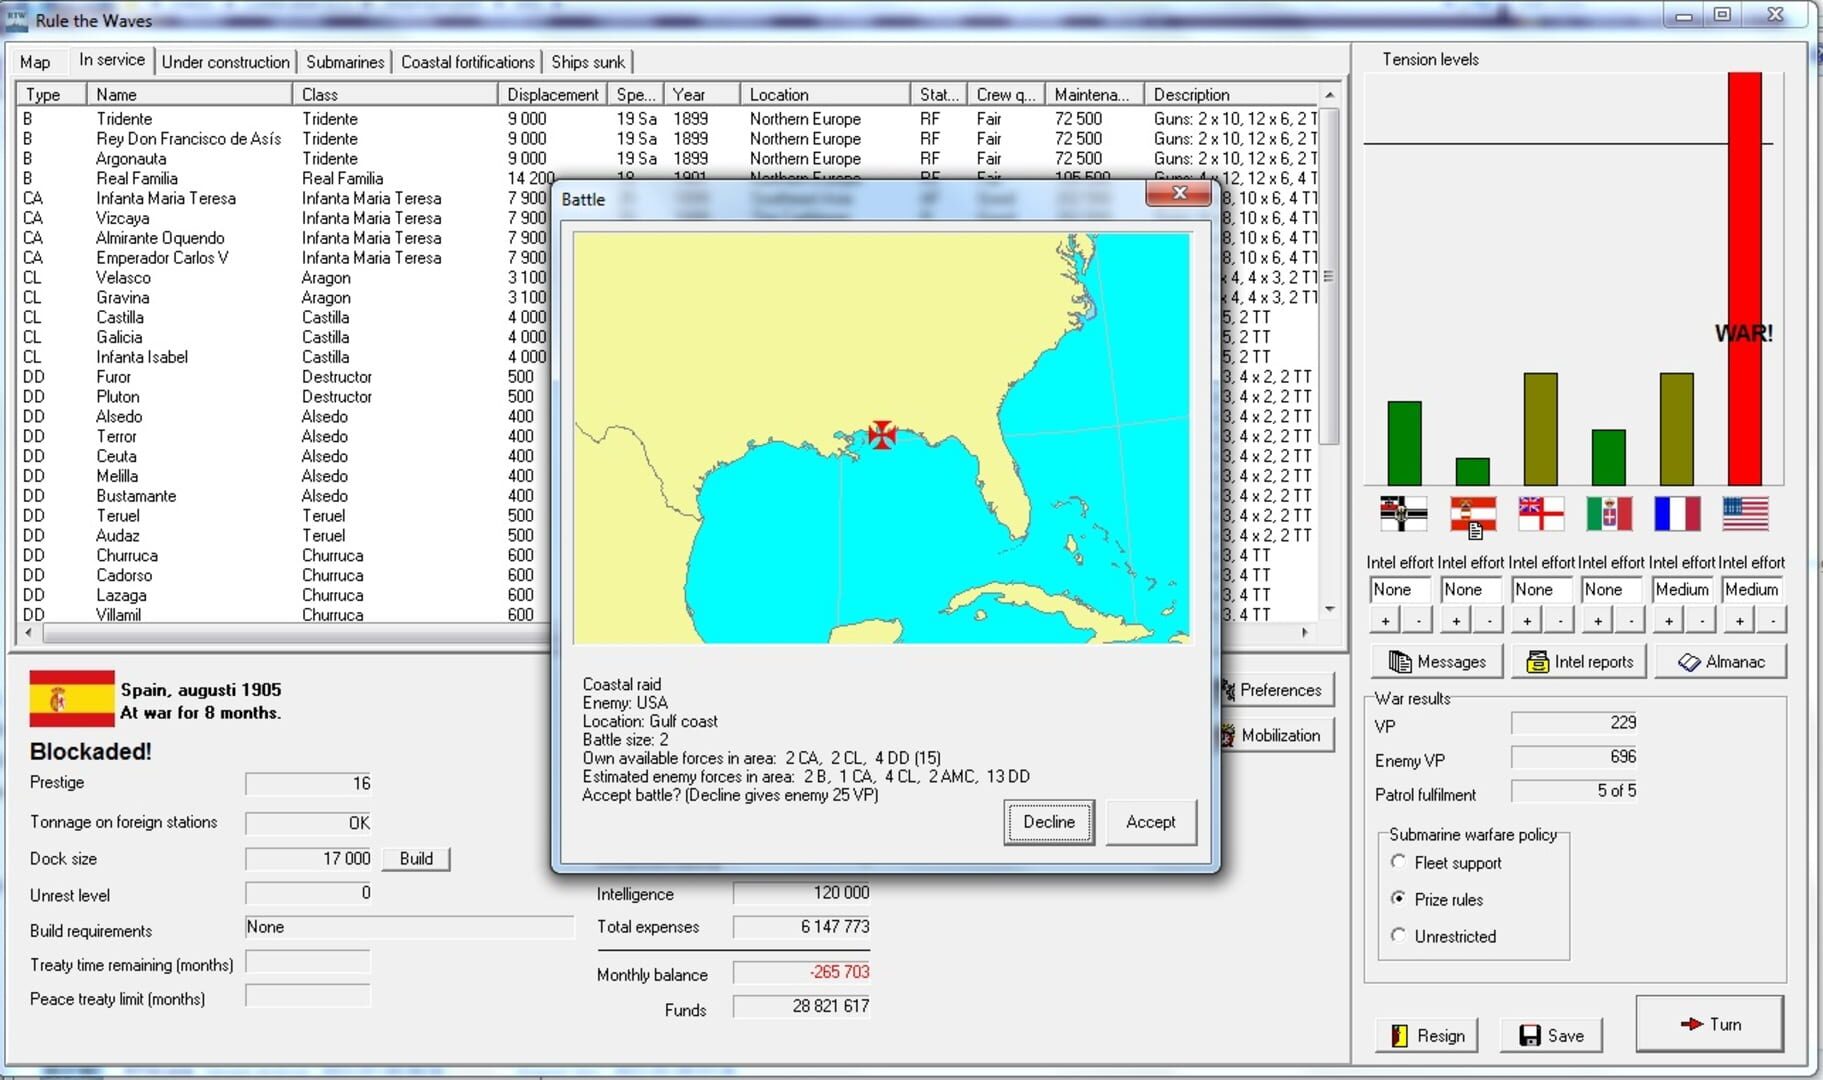Select Fleet support submarine policy
This screenshot has height=1080, width=1823.
1398,862
